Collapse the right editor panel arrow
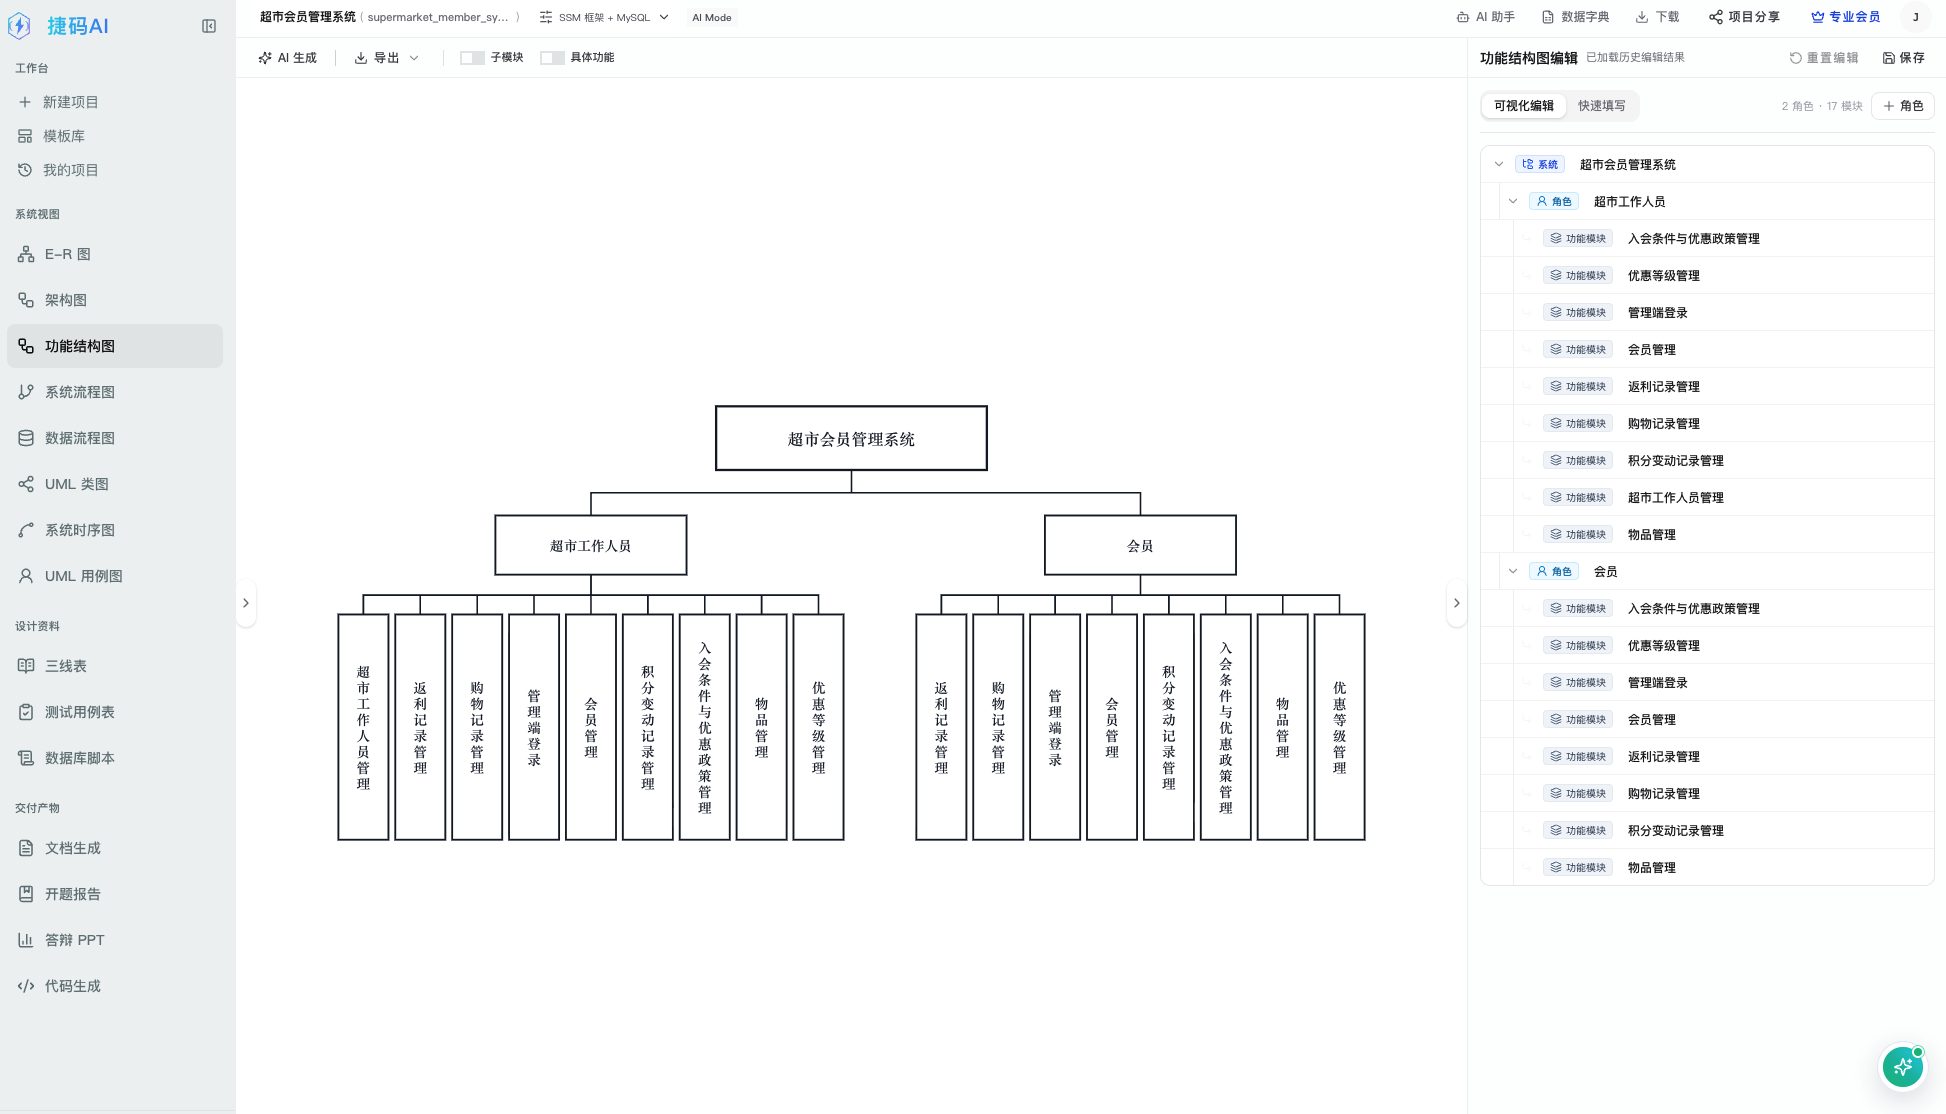 (x=1457, y=603)
